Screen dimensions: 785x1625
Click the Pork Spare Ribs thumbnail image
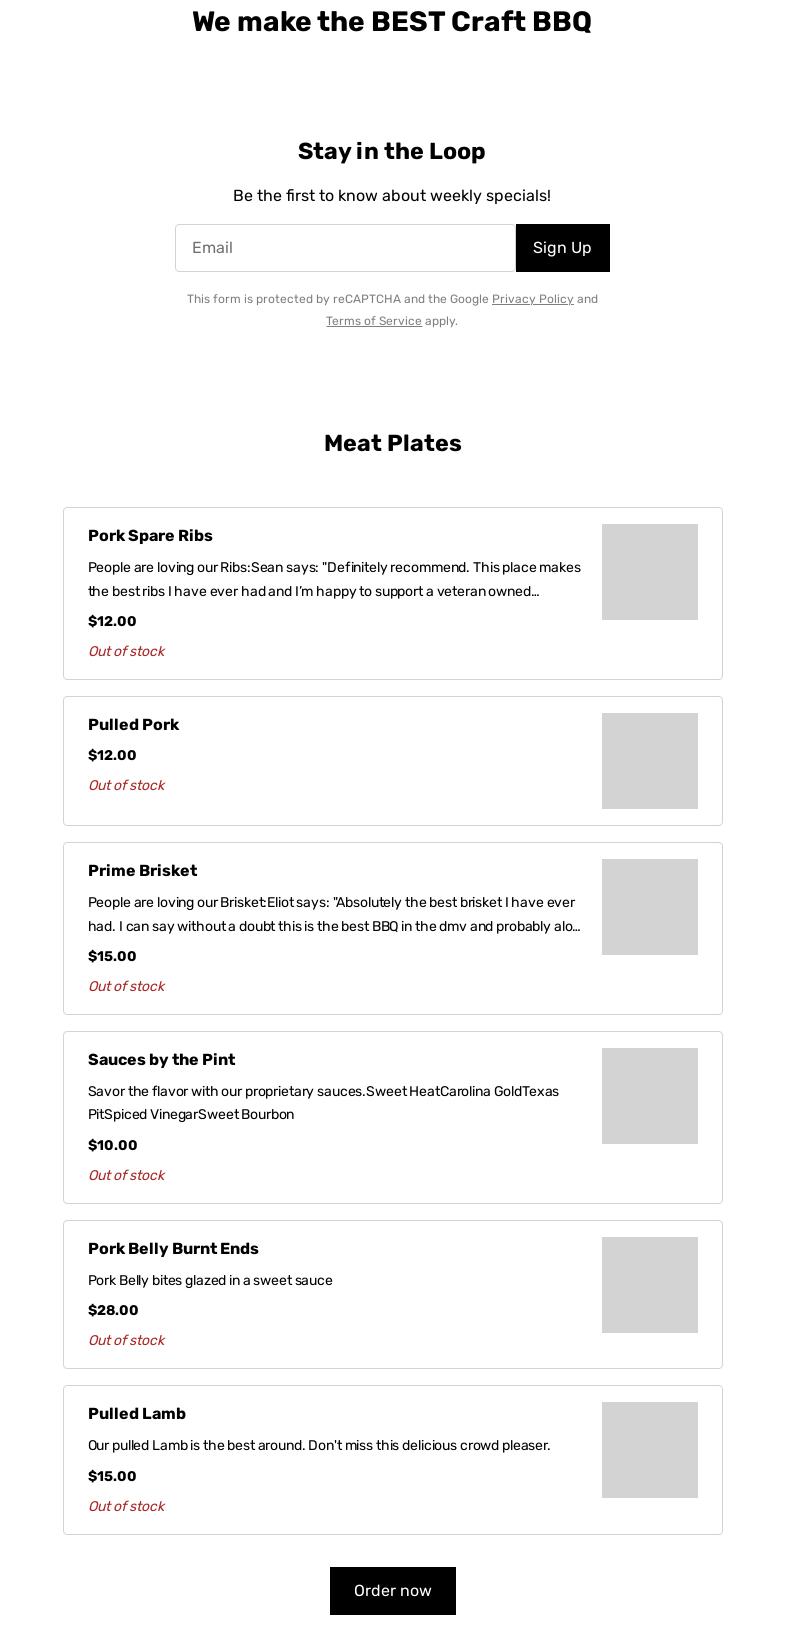point(649,572)
